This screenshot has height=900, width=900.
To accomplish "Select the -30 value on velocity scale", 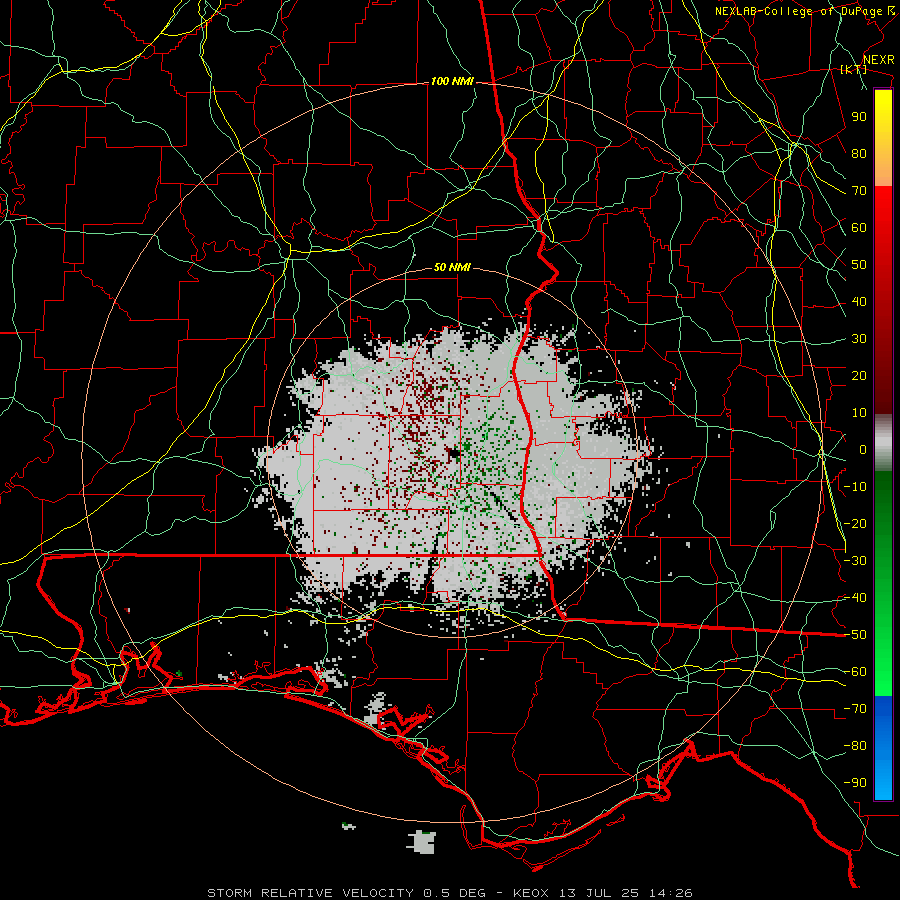I will tap(855, 561).
